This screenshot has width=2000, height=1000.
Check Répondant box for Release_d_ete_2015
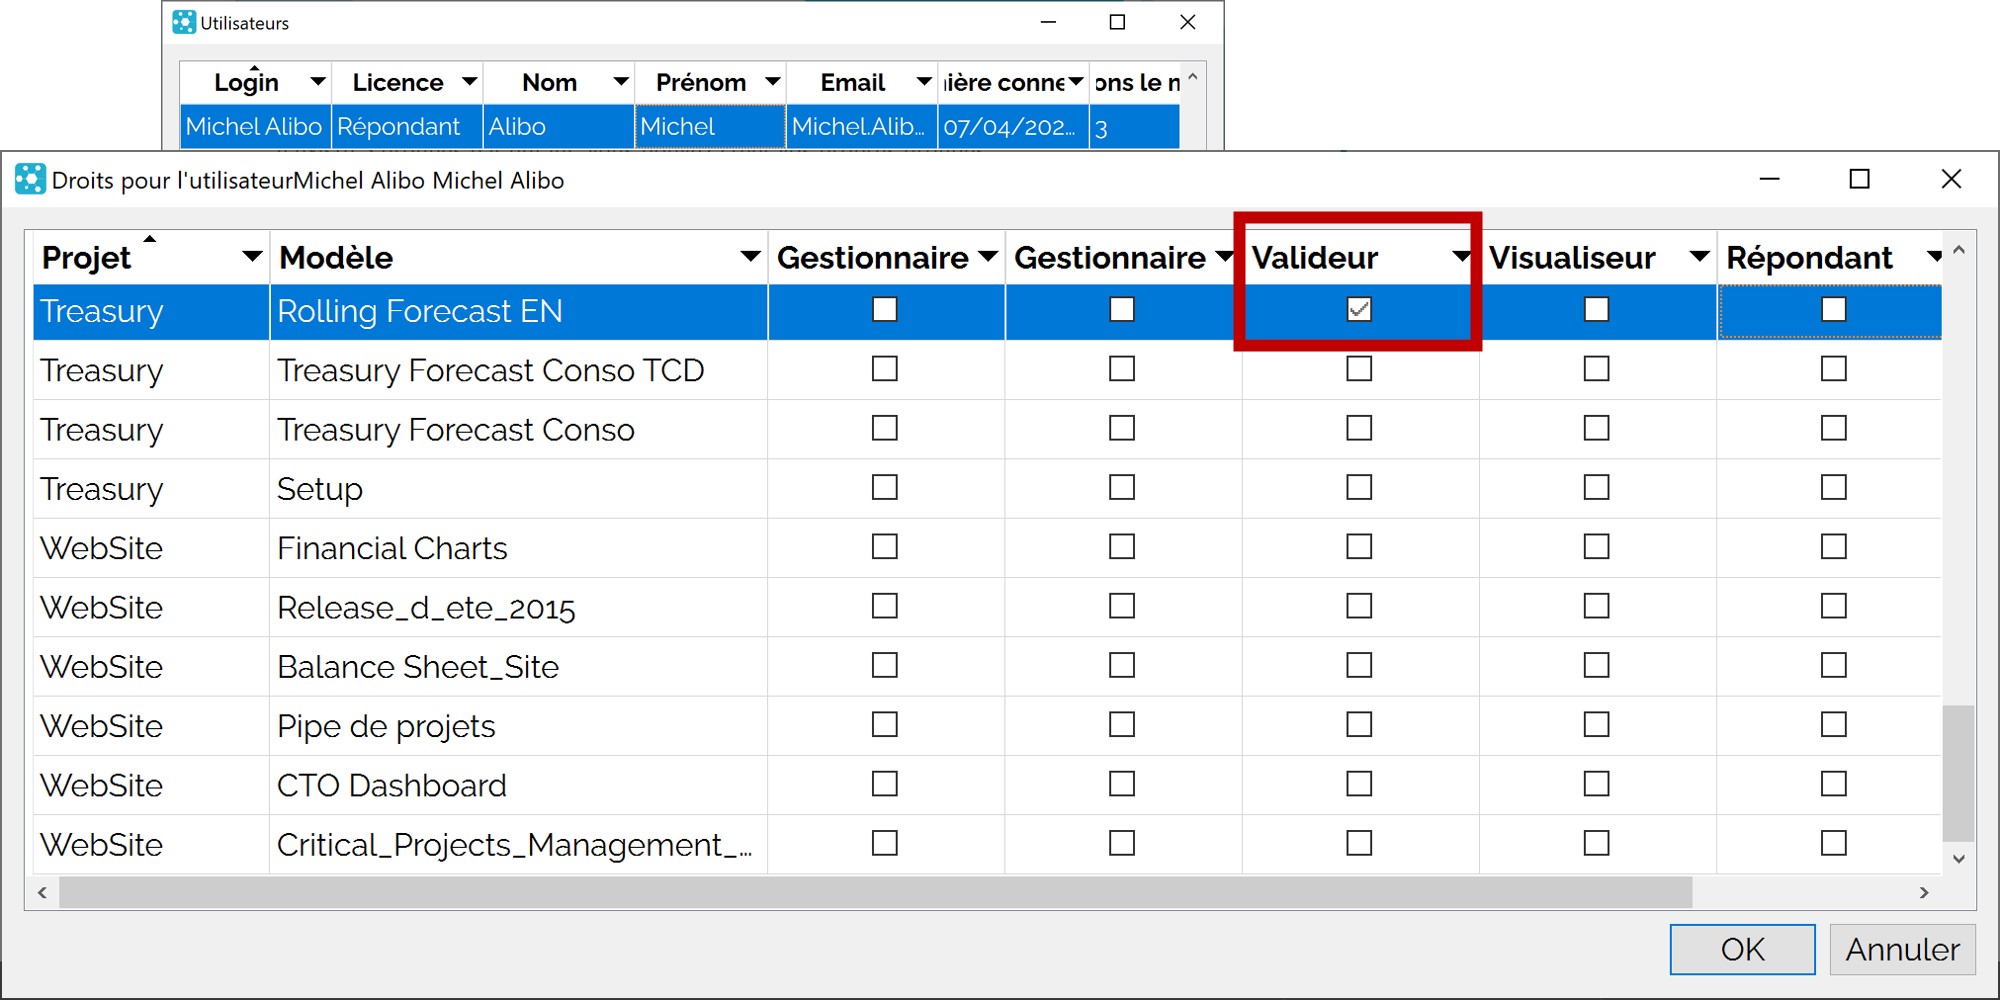1834,606
